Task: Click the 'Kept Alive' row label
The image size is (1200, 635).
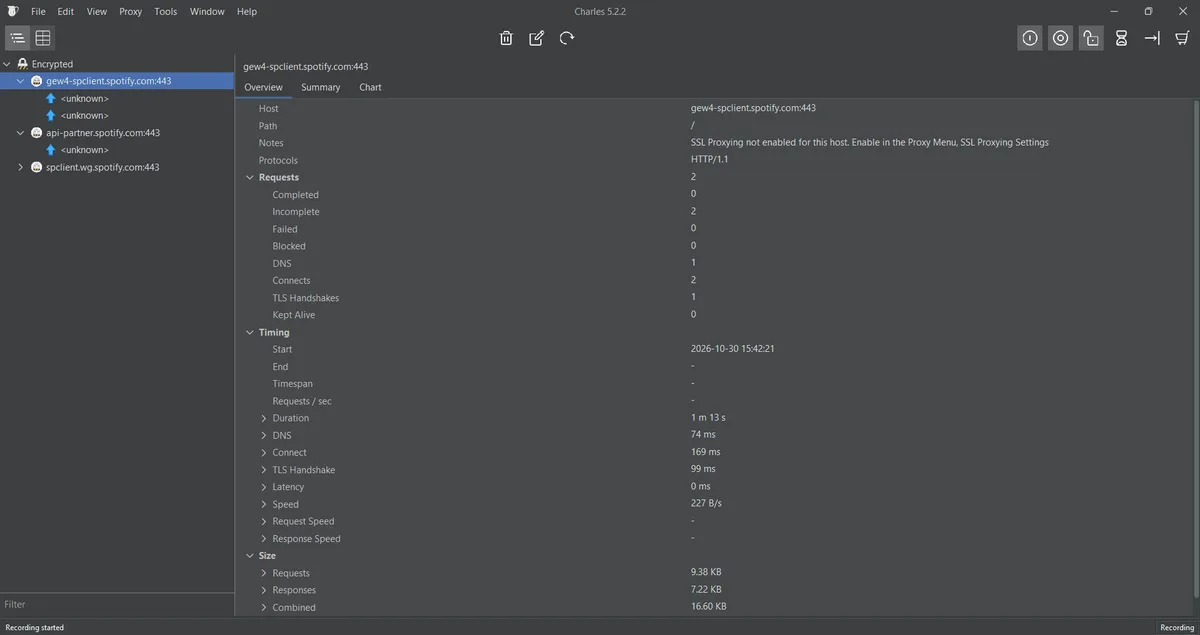Action: pos(294,315)
